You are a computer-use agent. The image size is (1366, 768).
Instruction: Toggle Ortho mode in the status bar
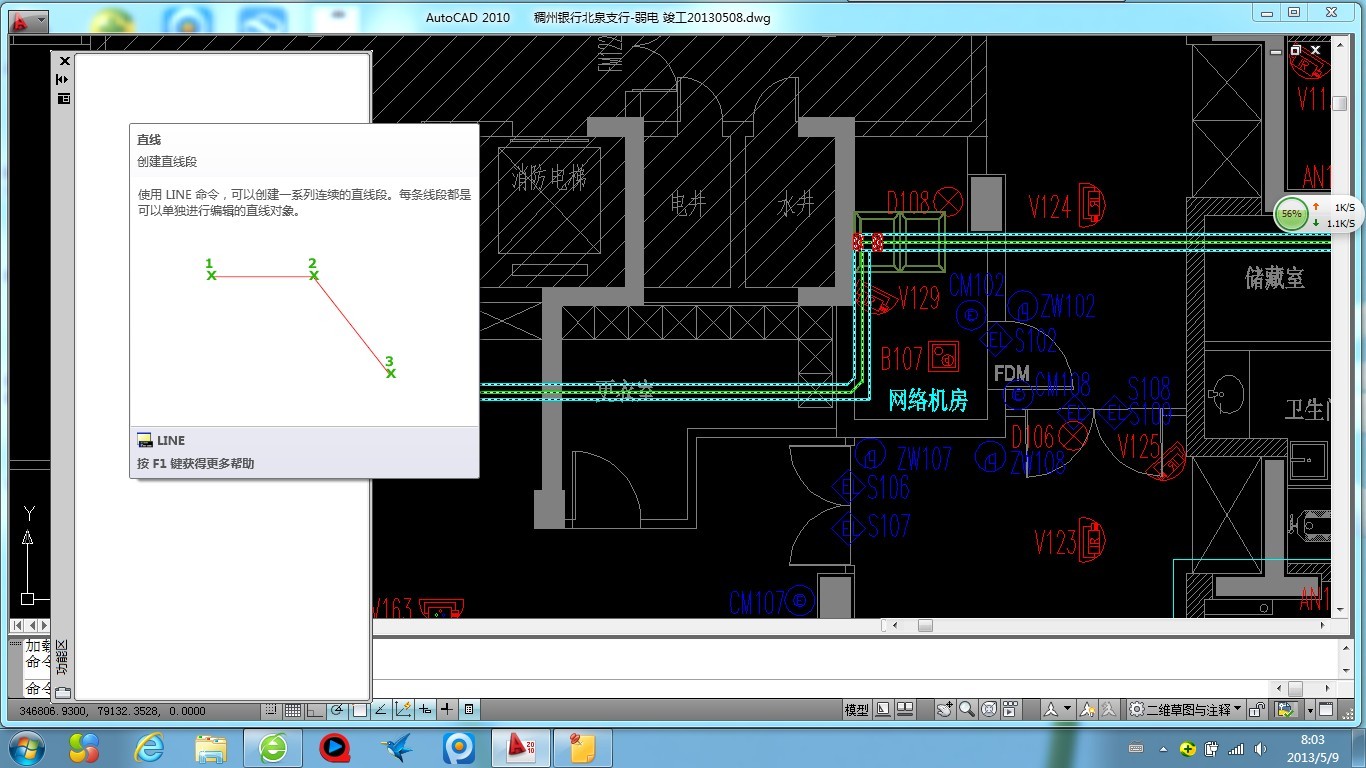(x=315, y=710)
